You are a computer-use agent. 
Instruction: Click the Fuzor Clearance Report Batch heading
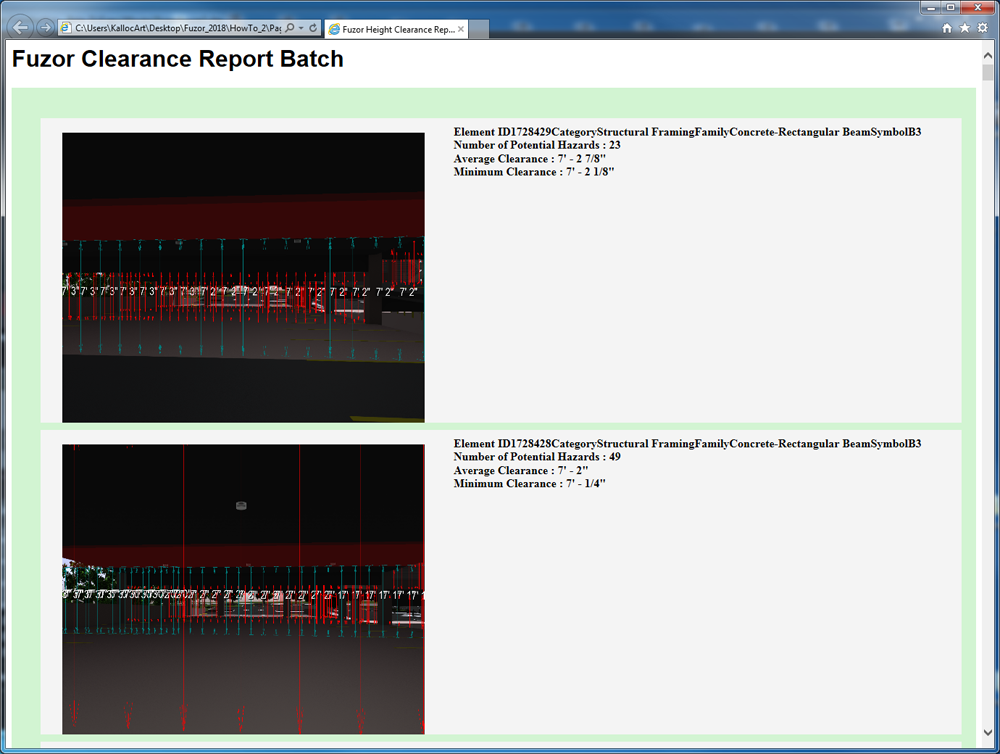pyautogui.click(x=177, y=59)
